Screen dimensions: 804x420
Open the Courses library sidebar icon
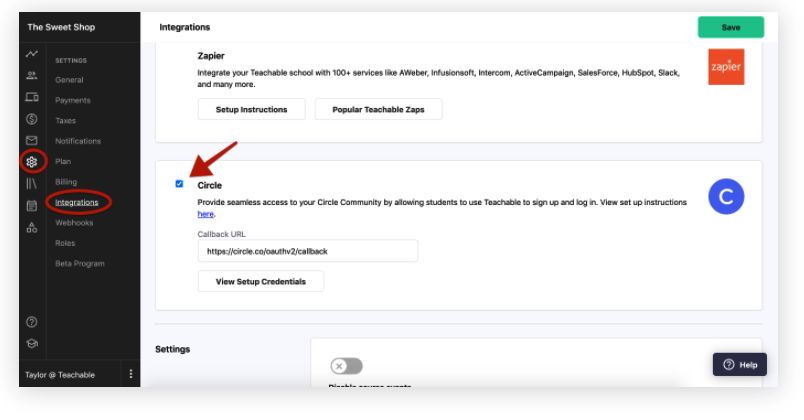point(32,184)
